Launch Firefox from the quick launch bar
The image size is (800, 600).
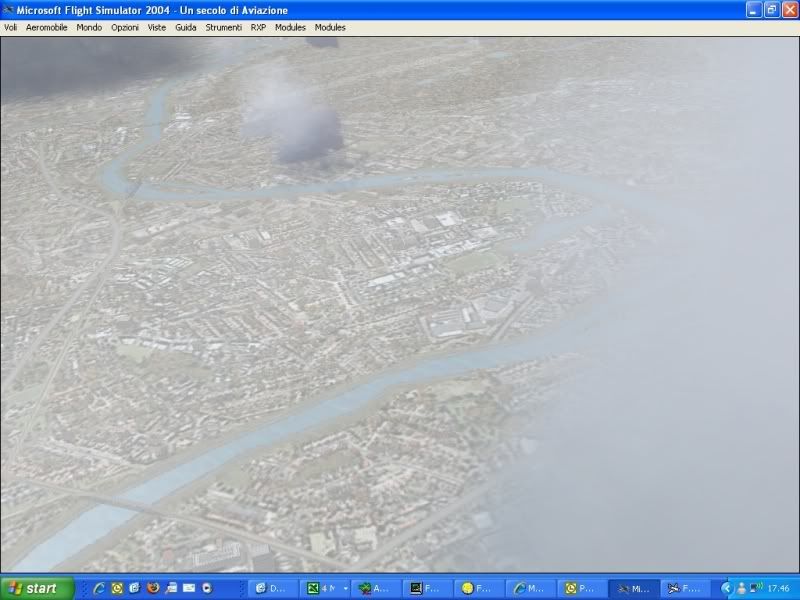coord(153,588)
